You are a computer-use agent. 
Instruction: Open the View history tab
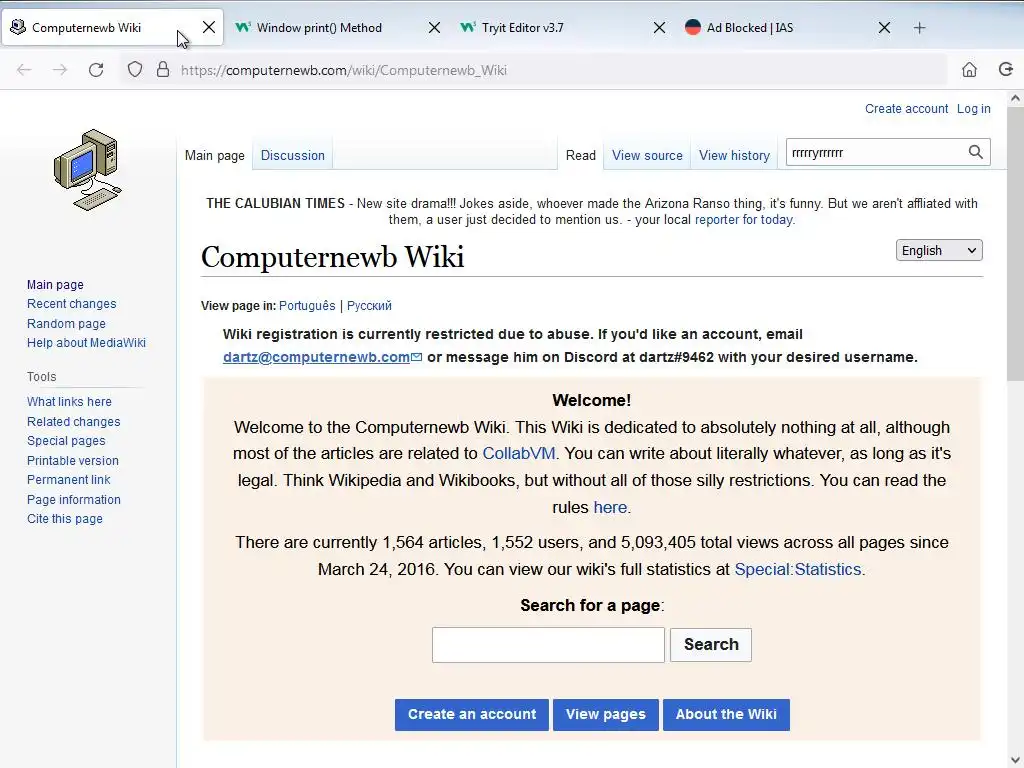[734, 155]
